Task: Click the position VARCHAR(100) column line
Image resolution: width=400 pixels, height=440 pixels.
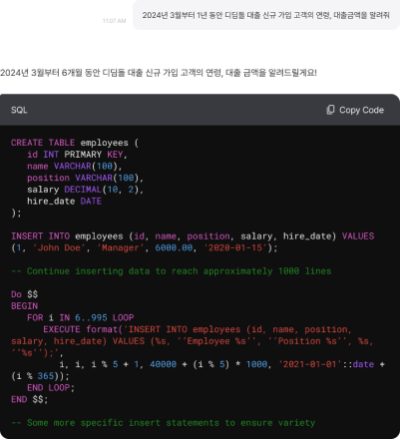Action: point(85,178)
